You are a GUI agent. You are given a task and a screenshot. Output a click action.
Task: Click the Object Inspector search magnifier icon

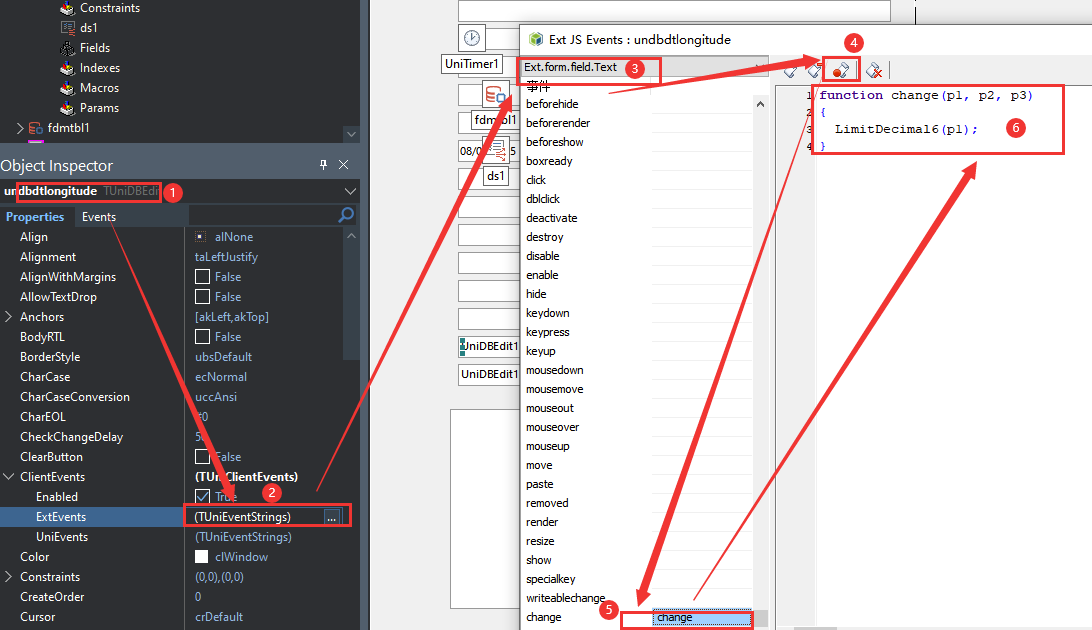coord(345,216)
